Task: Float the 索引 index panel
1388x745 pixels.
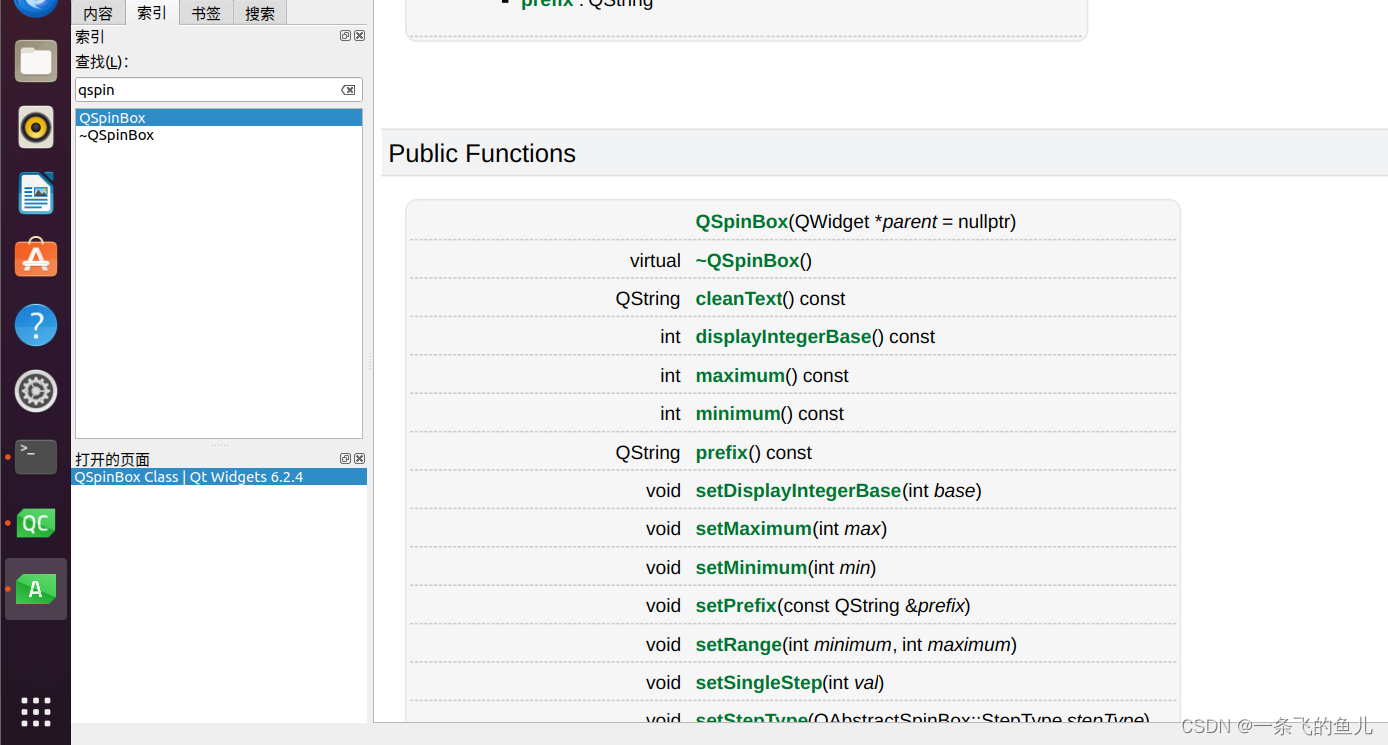Action: tap(345, 36)
